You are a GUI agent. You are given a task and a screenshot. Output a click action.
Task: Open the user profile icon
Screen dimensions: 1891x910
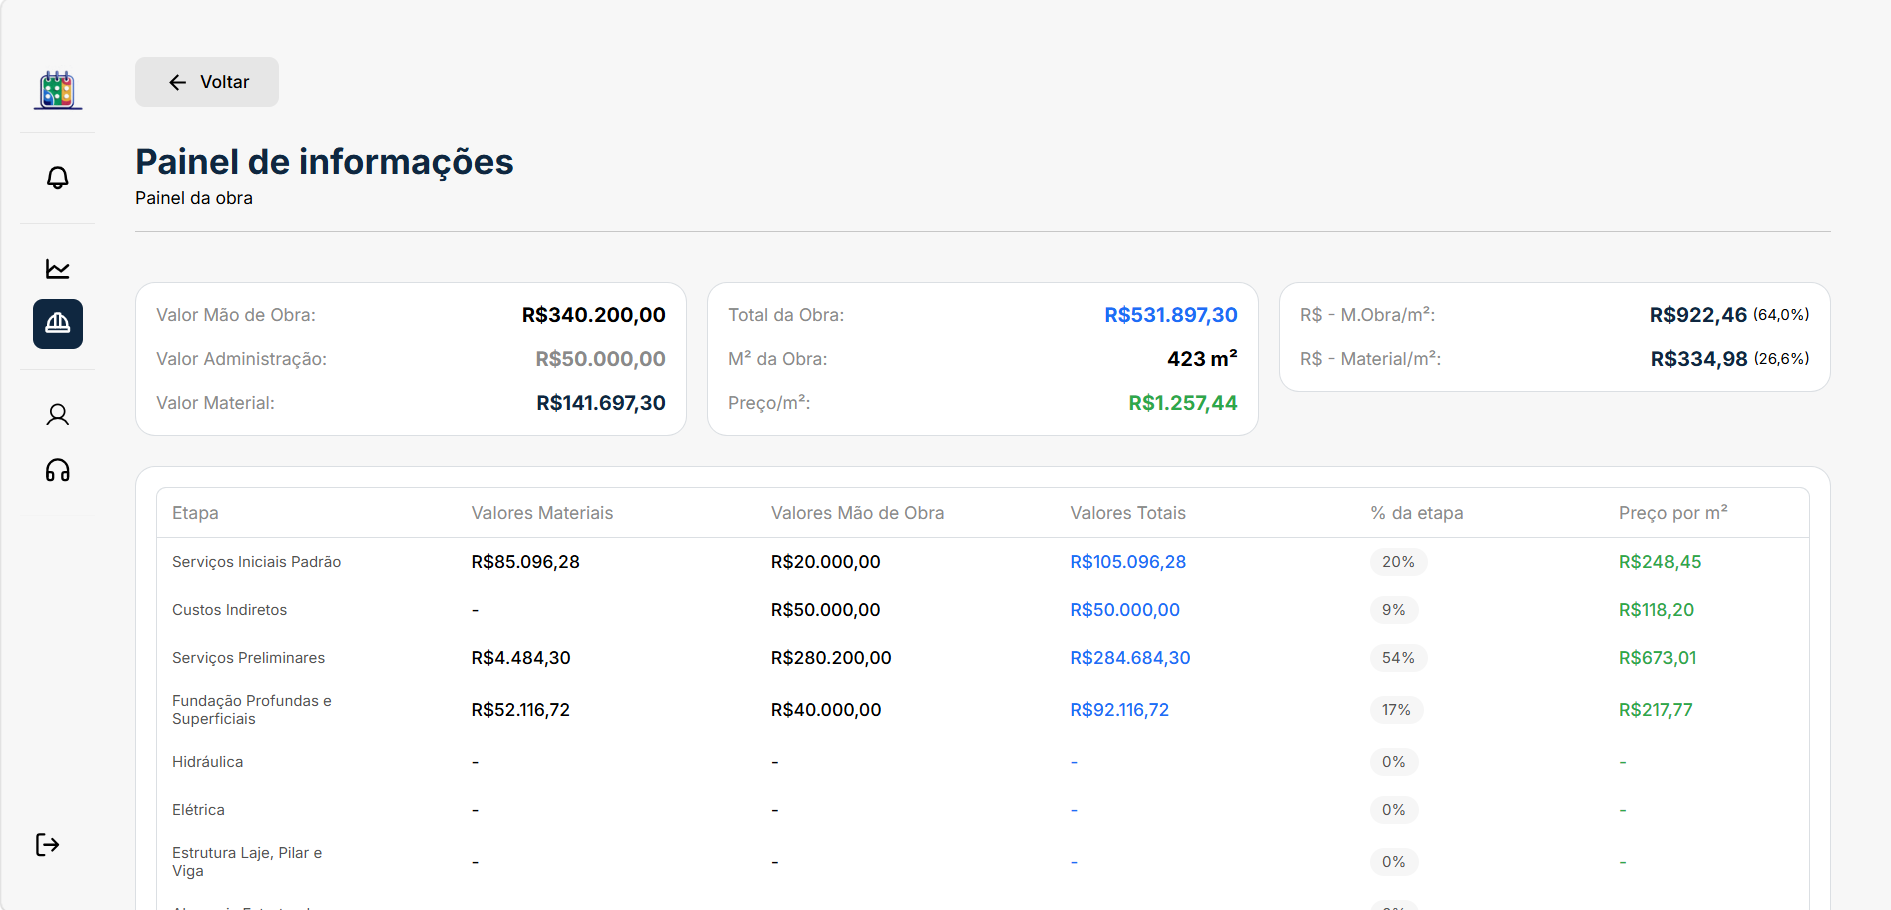(x=58, y=415)
